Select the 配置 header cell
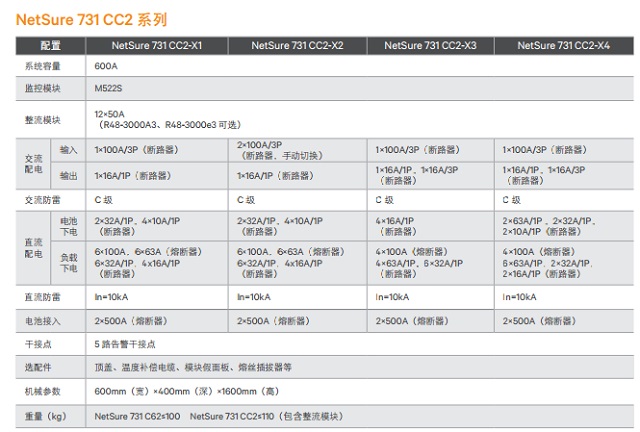This screenshot has width=640, height=432. coord(51,45)
